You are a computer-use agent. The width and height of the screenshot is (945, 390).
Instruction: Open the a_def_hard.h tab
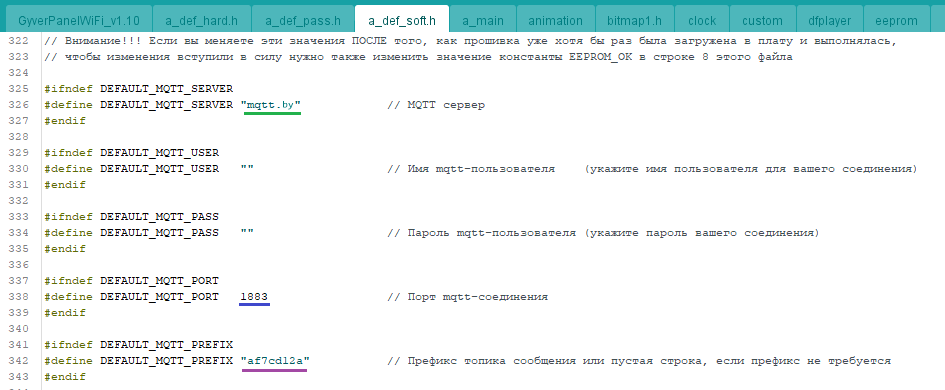[201, 20]
